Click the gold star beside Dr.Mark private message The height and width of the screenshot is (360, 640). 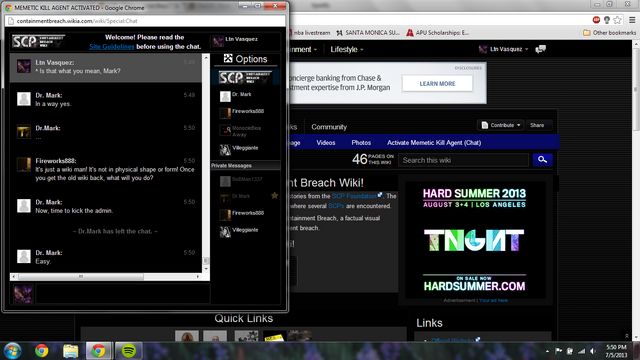[275, 196]
